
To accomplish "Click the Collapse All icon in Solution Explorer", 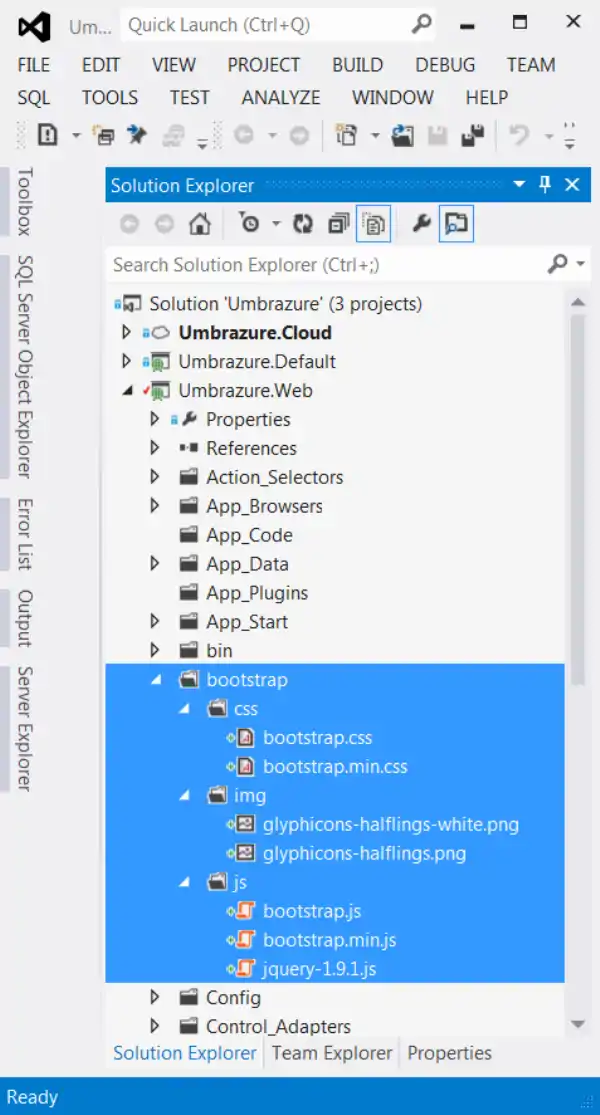I will (338, 225).
